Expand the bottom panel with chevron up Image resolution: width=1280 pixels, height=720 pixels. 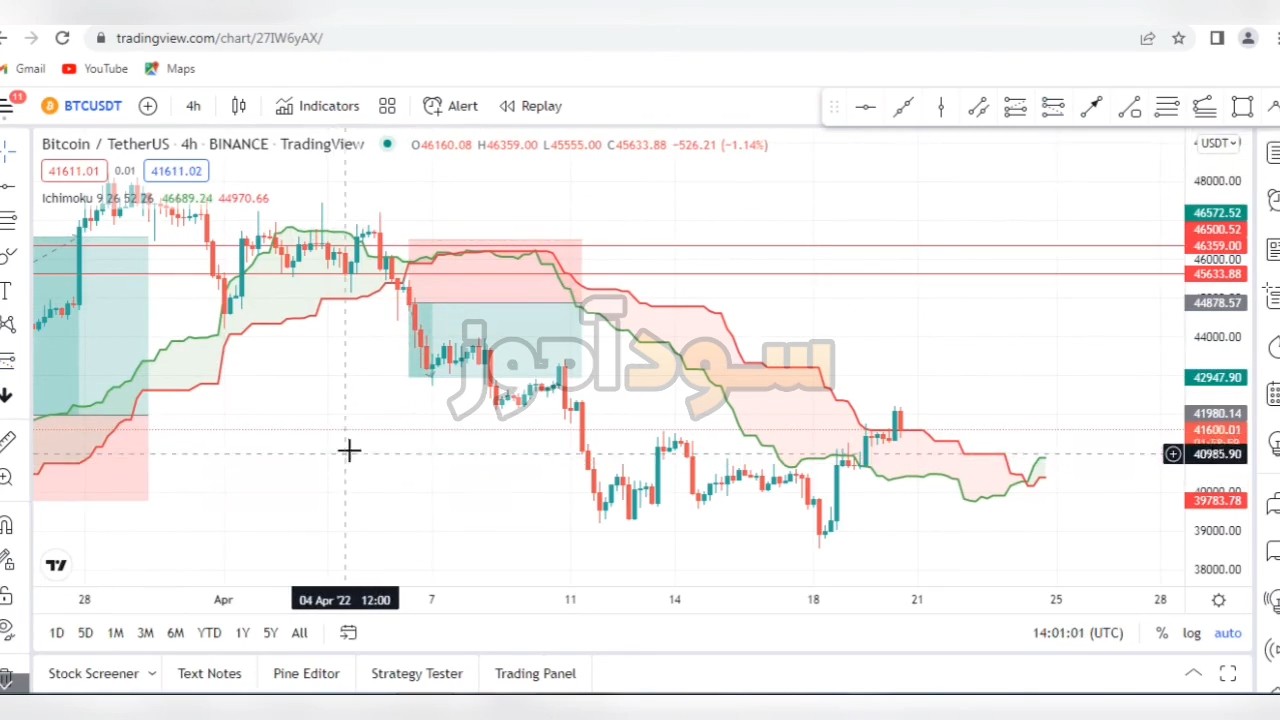tap(1193, 673)
